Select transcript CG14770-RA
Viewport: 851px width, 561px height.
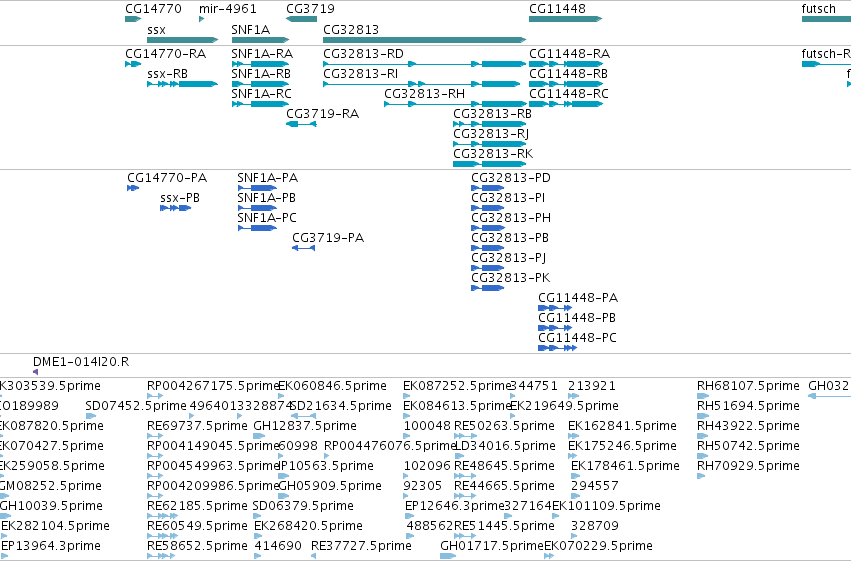[166, 54]
